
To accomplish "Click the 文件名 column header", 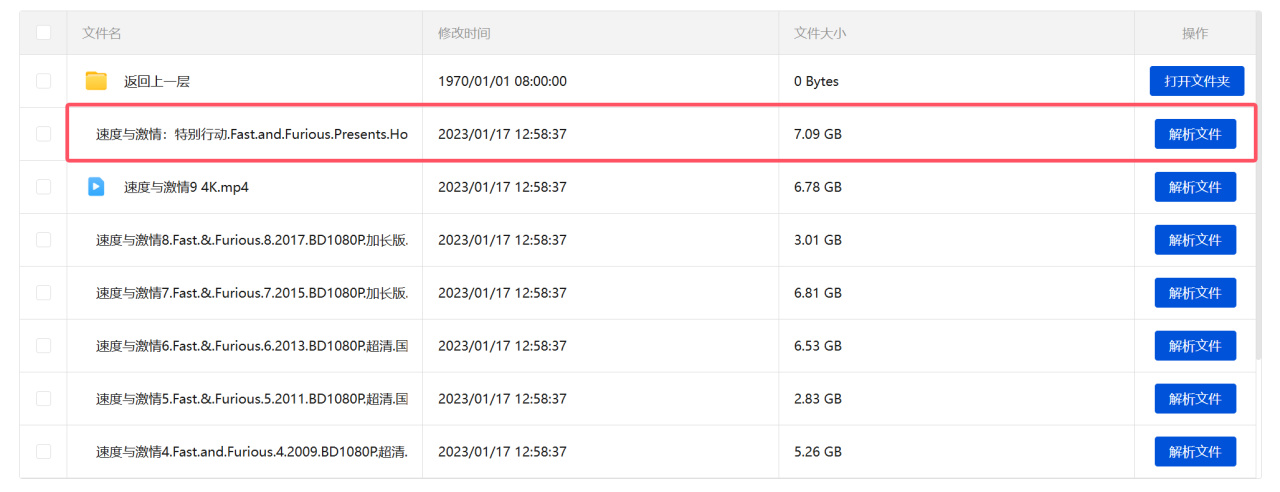I will [x=102, y=33].
